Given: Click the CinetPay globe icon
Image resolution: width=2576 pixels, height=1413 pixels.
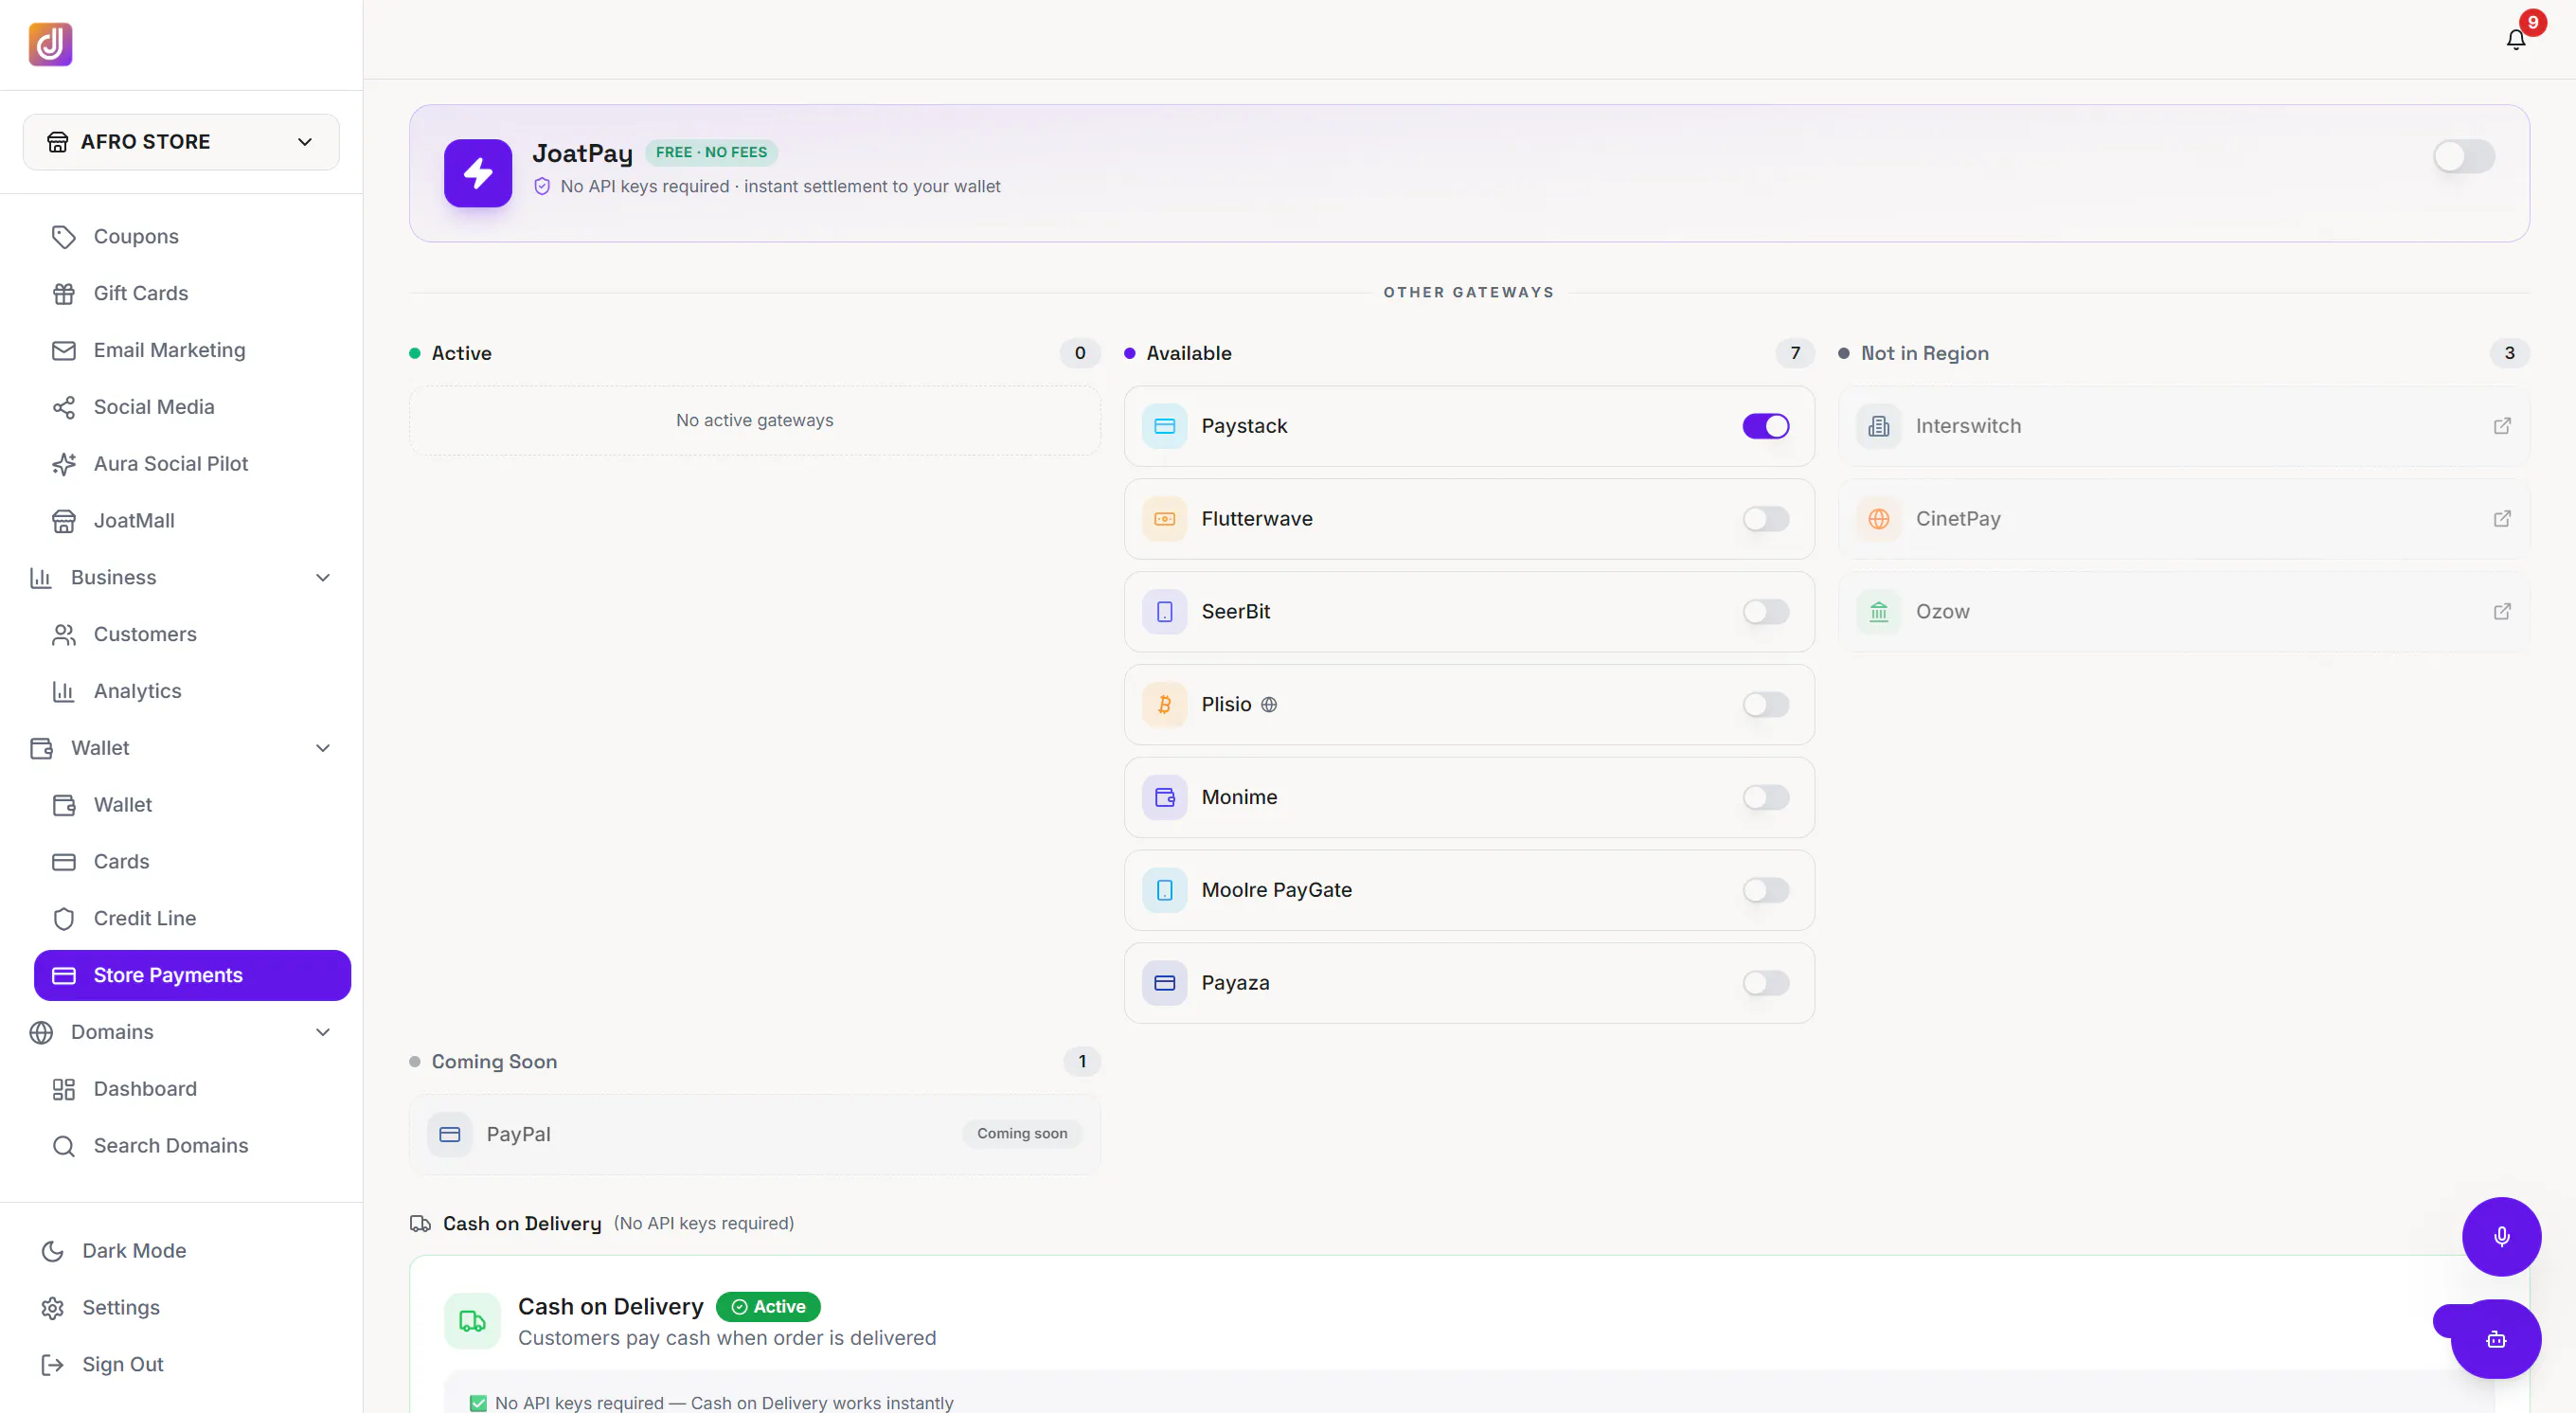Looking at the screenshot, I should tap(1879, 519).
